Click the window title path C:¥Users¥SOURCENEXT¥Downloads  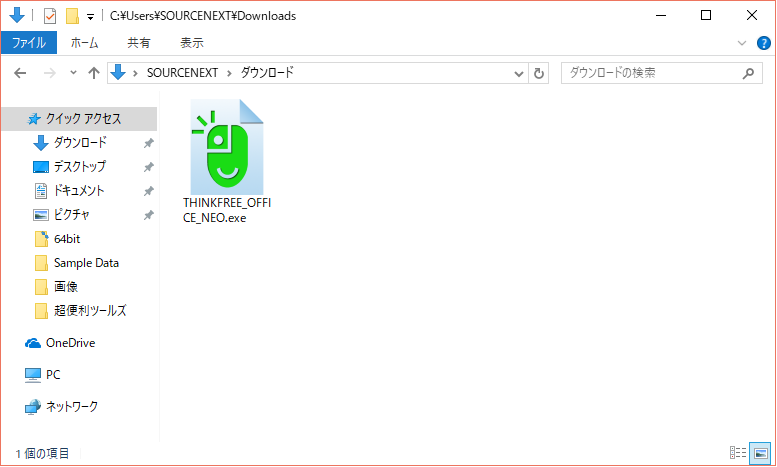click(x=203, y=16)
